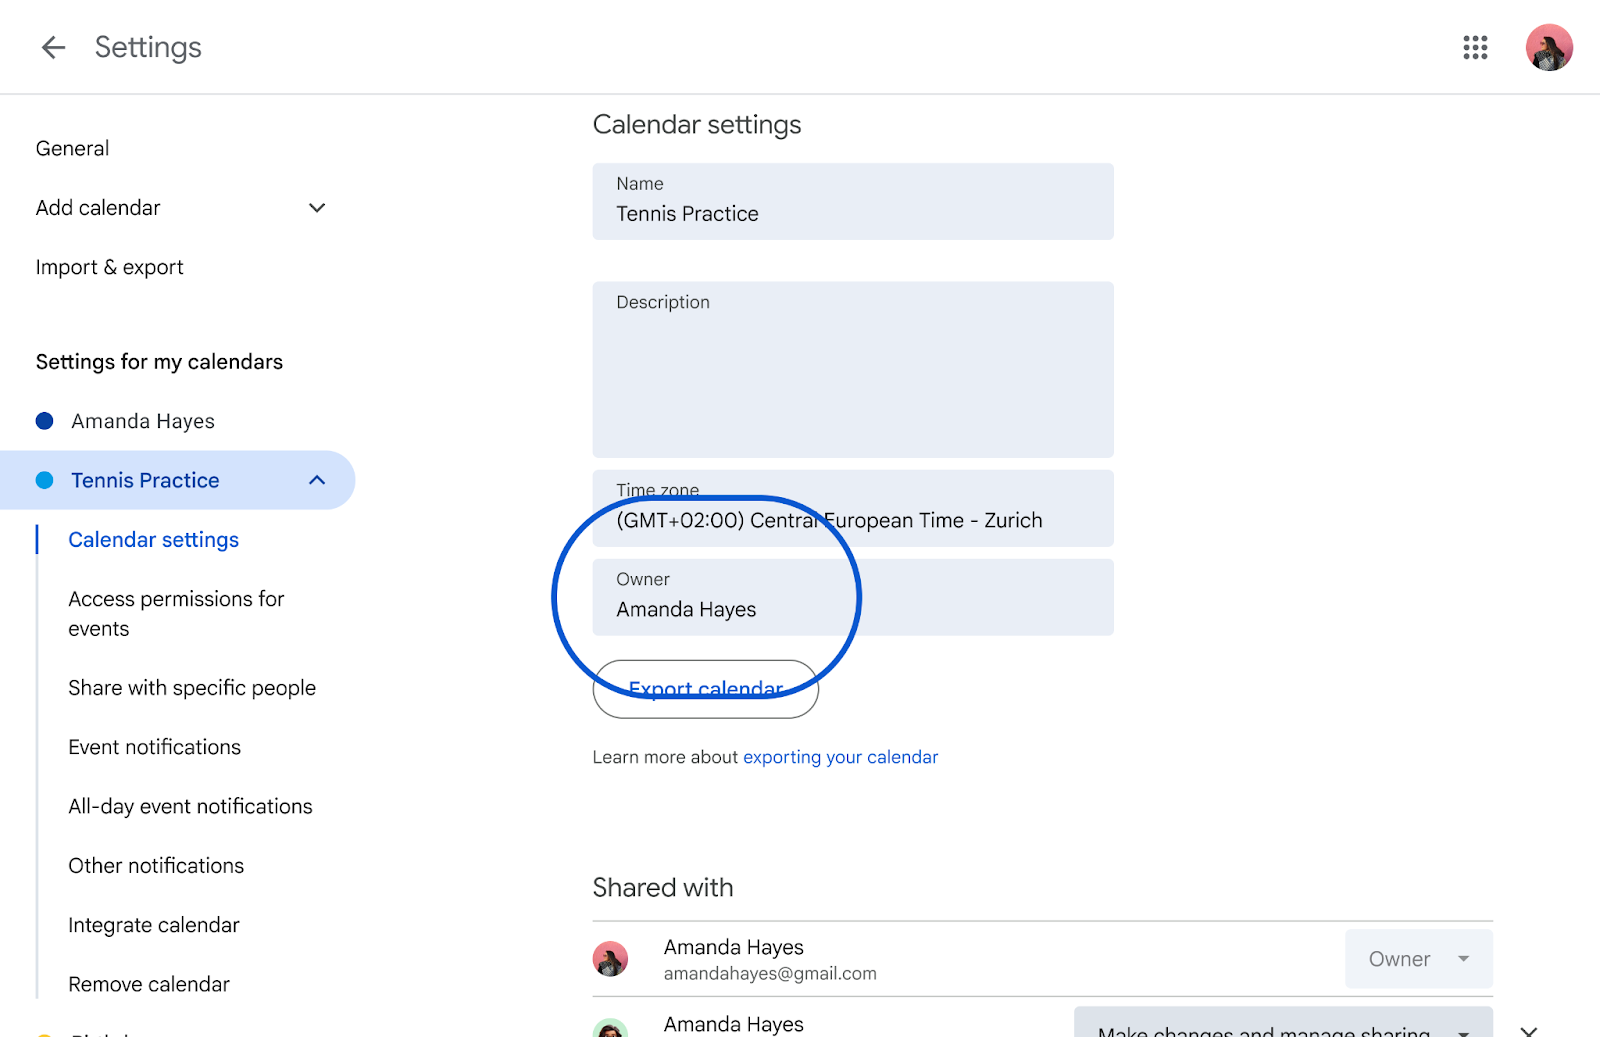Open the Google apps grid

(1474, 47)
